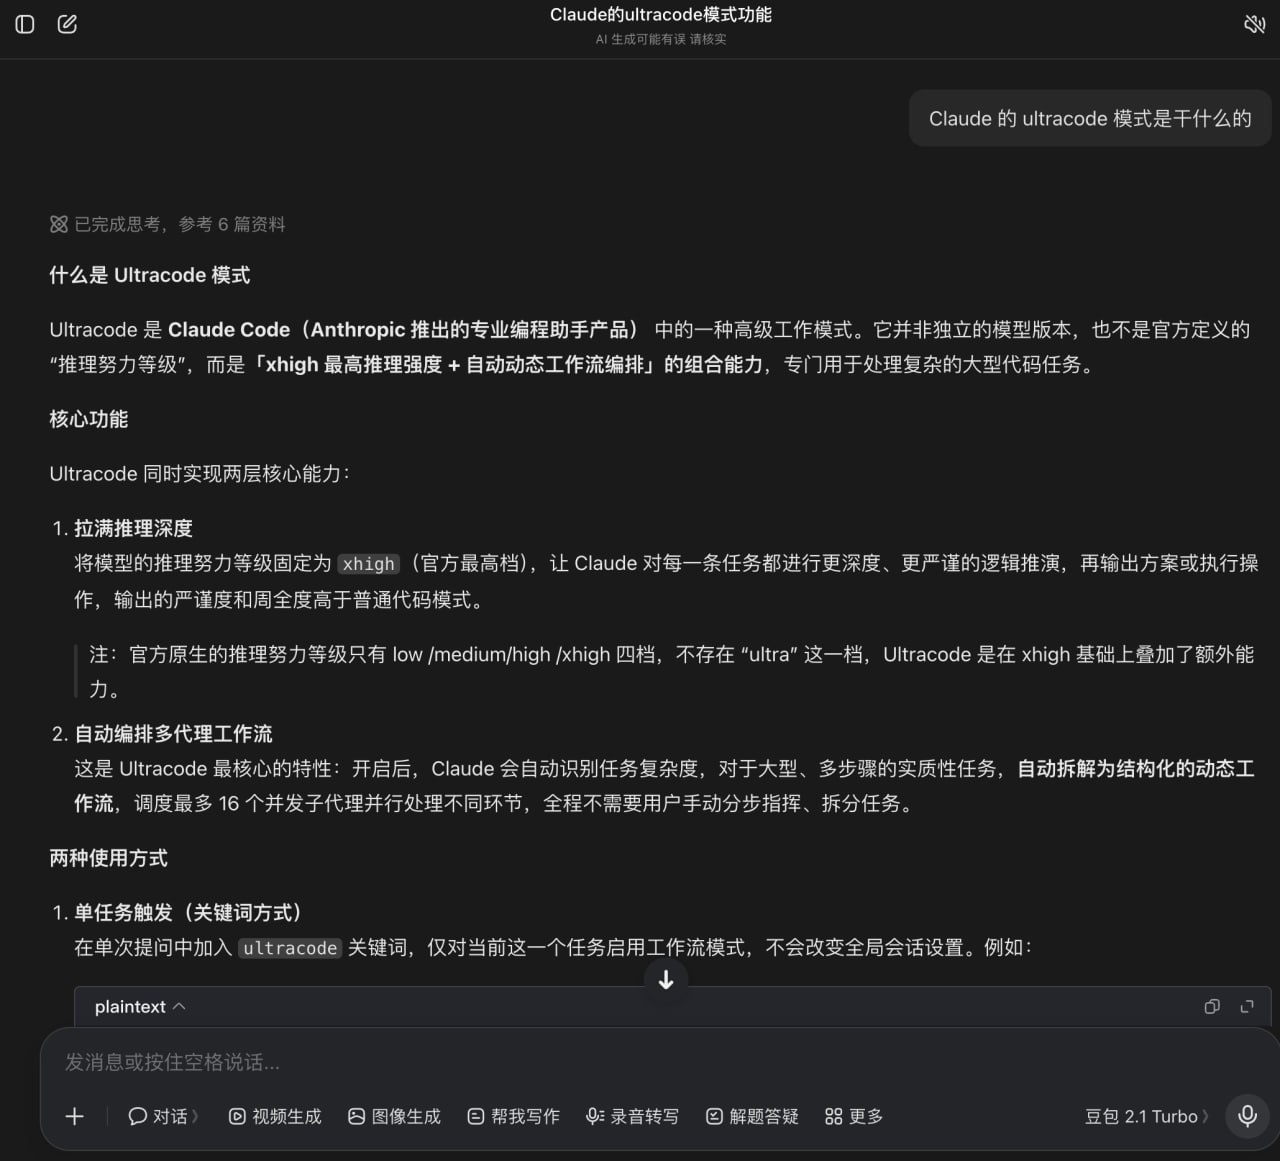Expand the code block to fullscreen
Viewport: 1280px width, 1161px height.
point(1247,1007)
